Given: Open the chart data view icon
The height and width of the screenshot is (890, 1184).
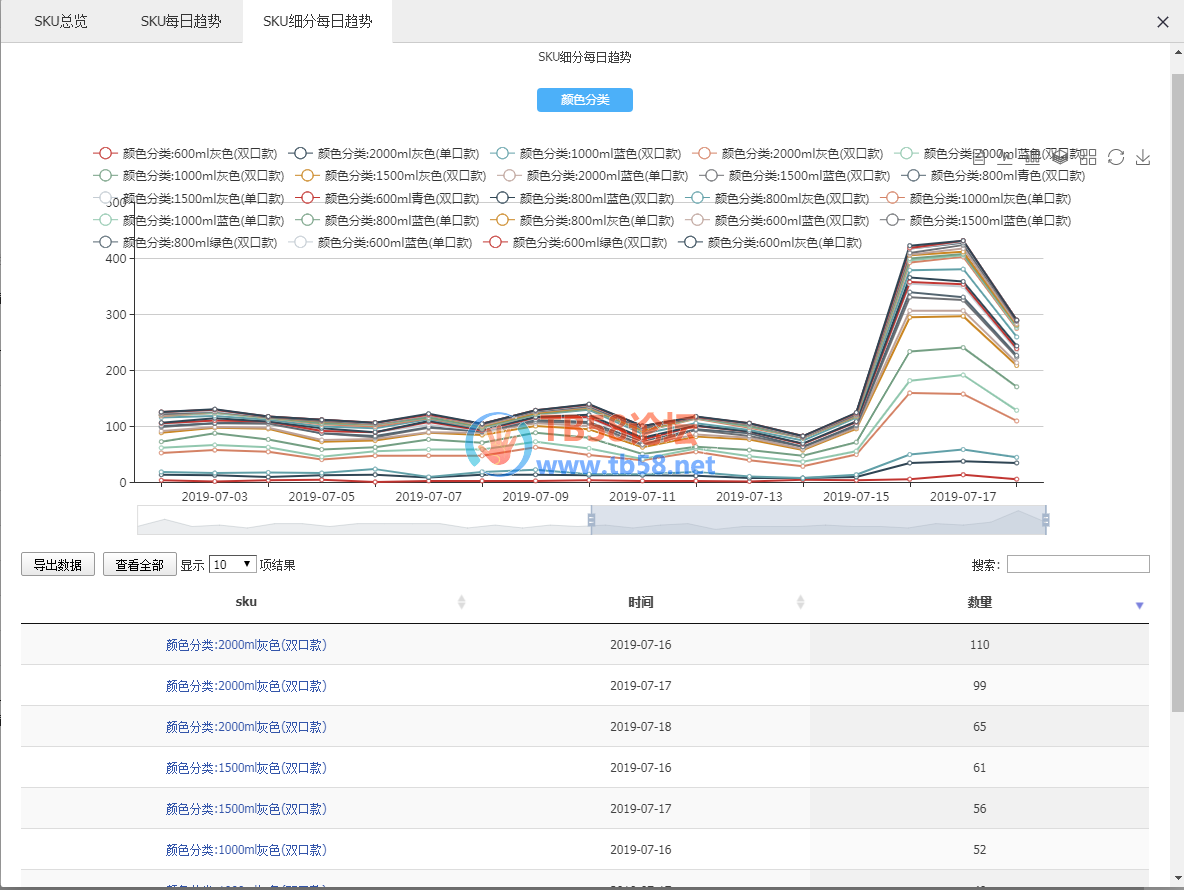Looking at the screenshot, I should point(977,157).
